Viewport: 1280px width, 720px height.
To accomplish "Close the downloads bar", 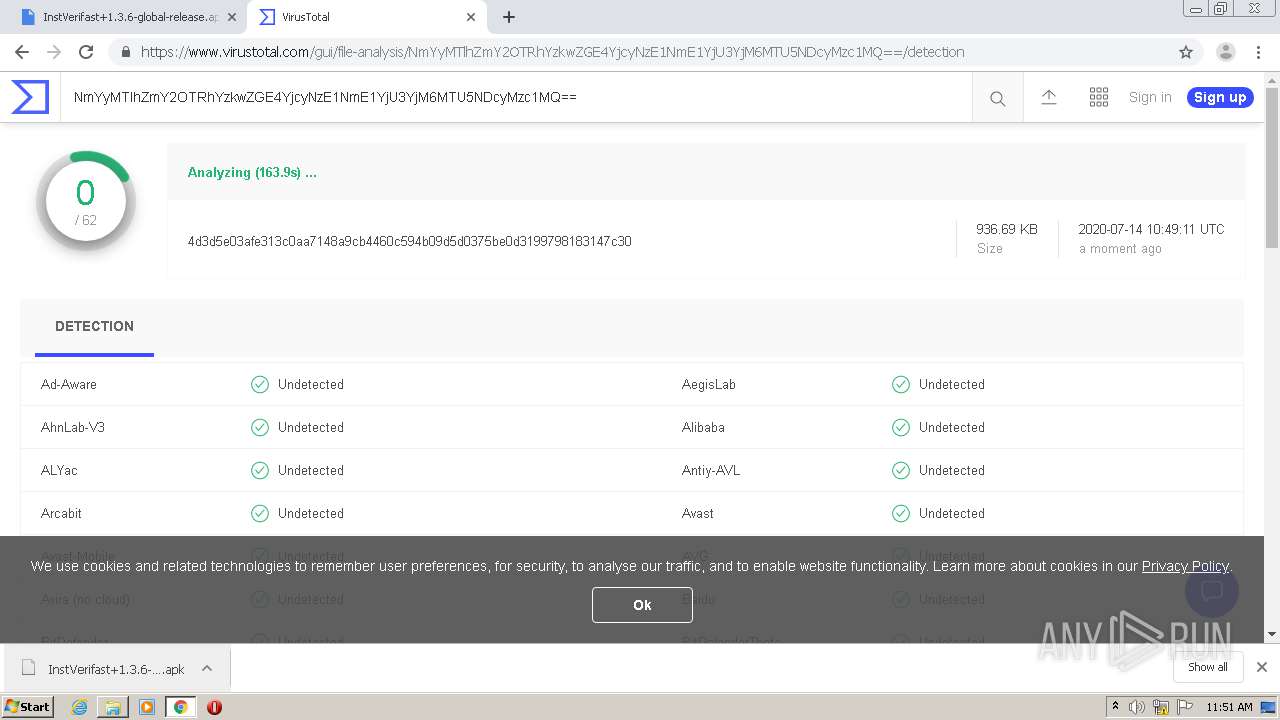I will pos(1262,667).
